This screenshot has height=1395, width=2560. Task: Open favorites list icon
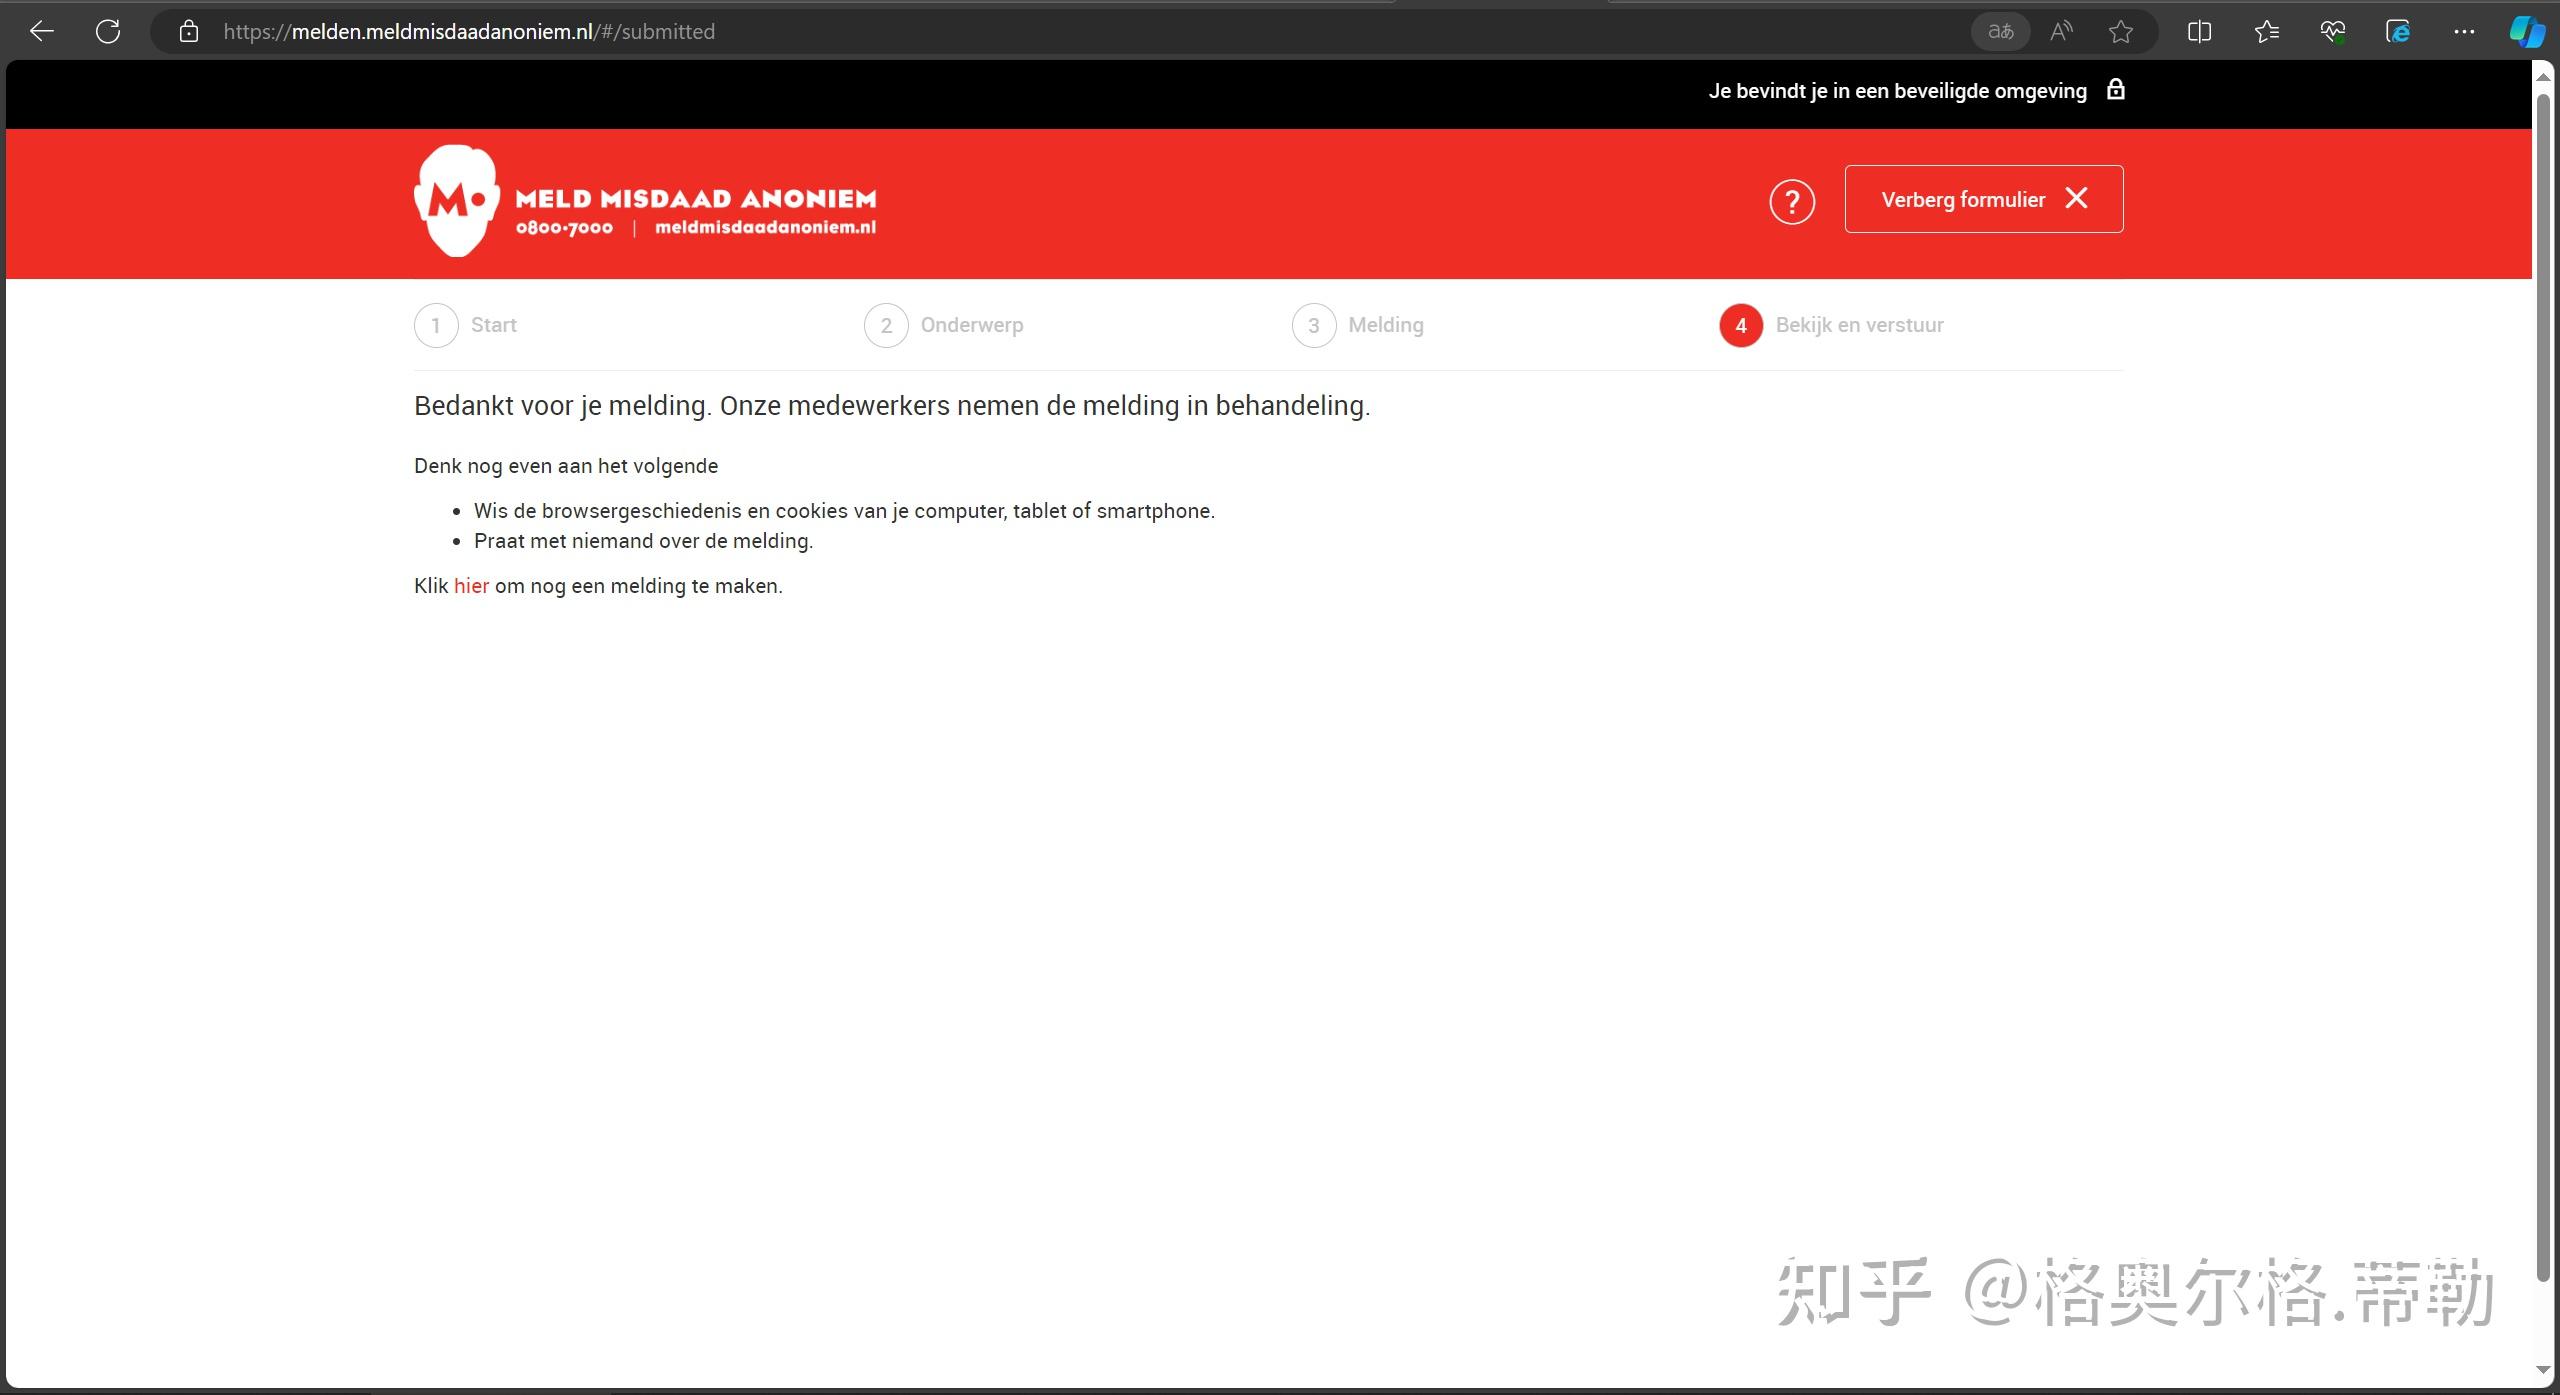point(2266,31)
